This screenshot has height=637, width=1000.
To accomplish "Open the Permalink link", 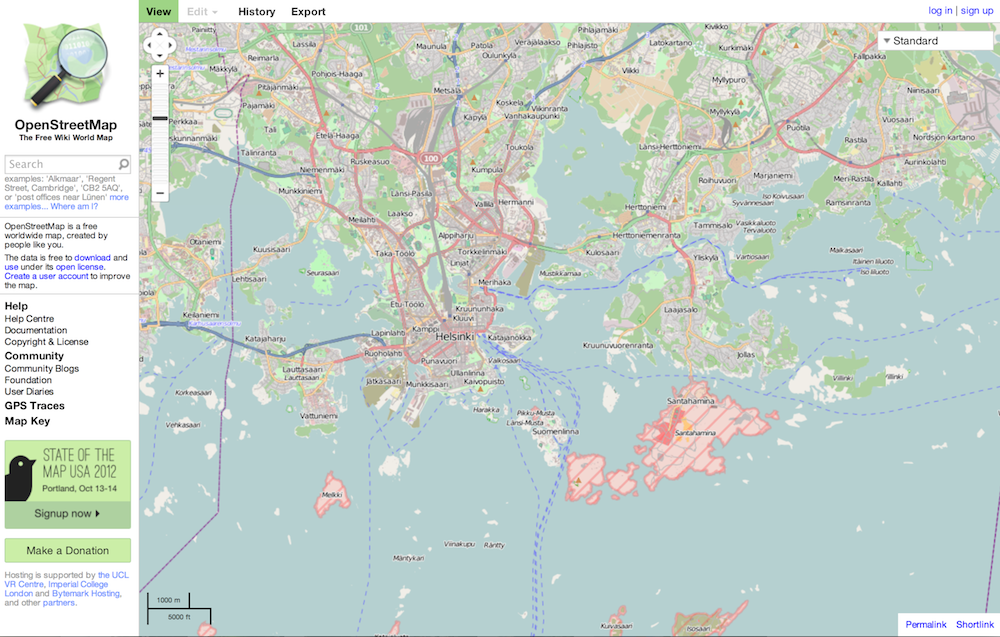I will pos(925,624).
